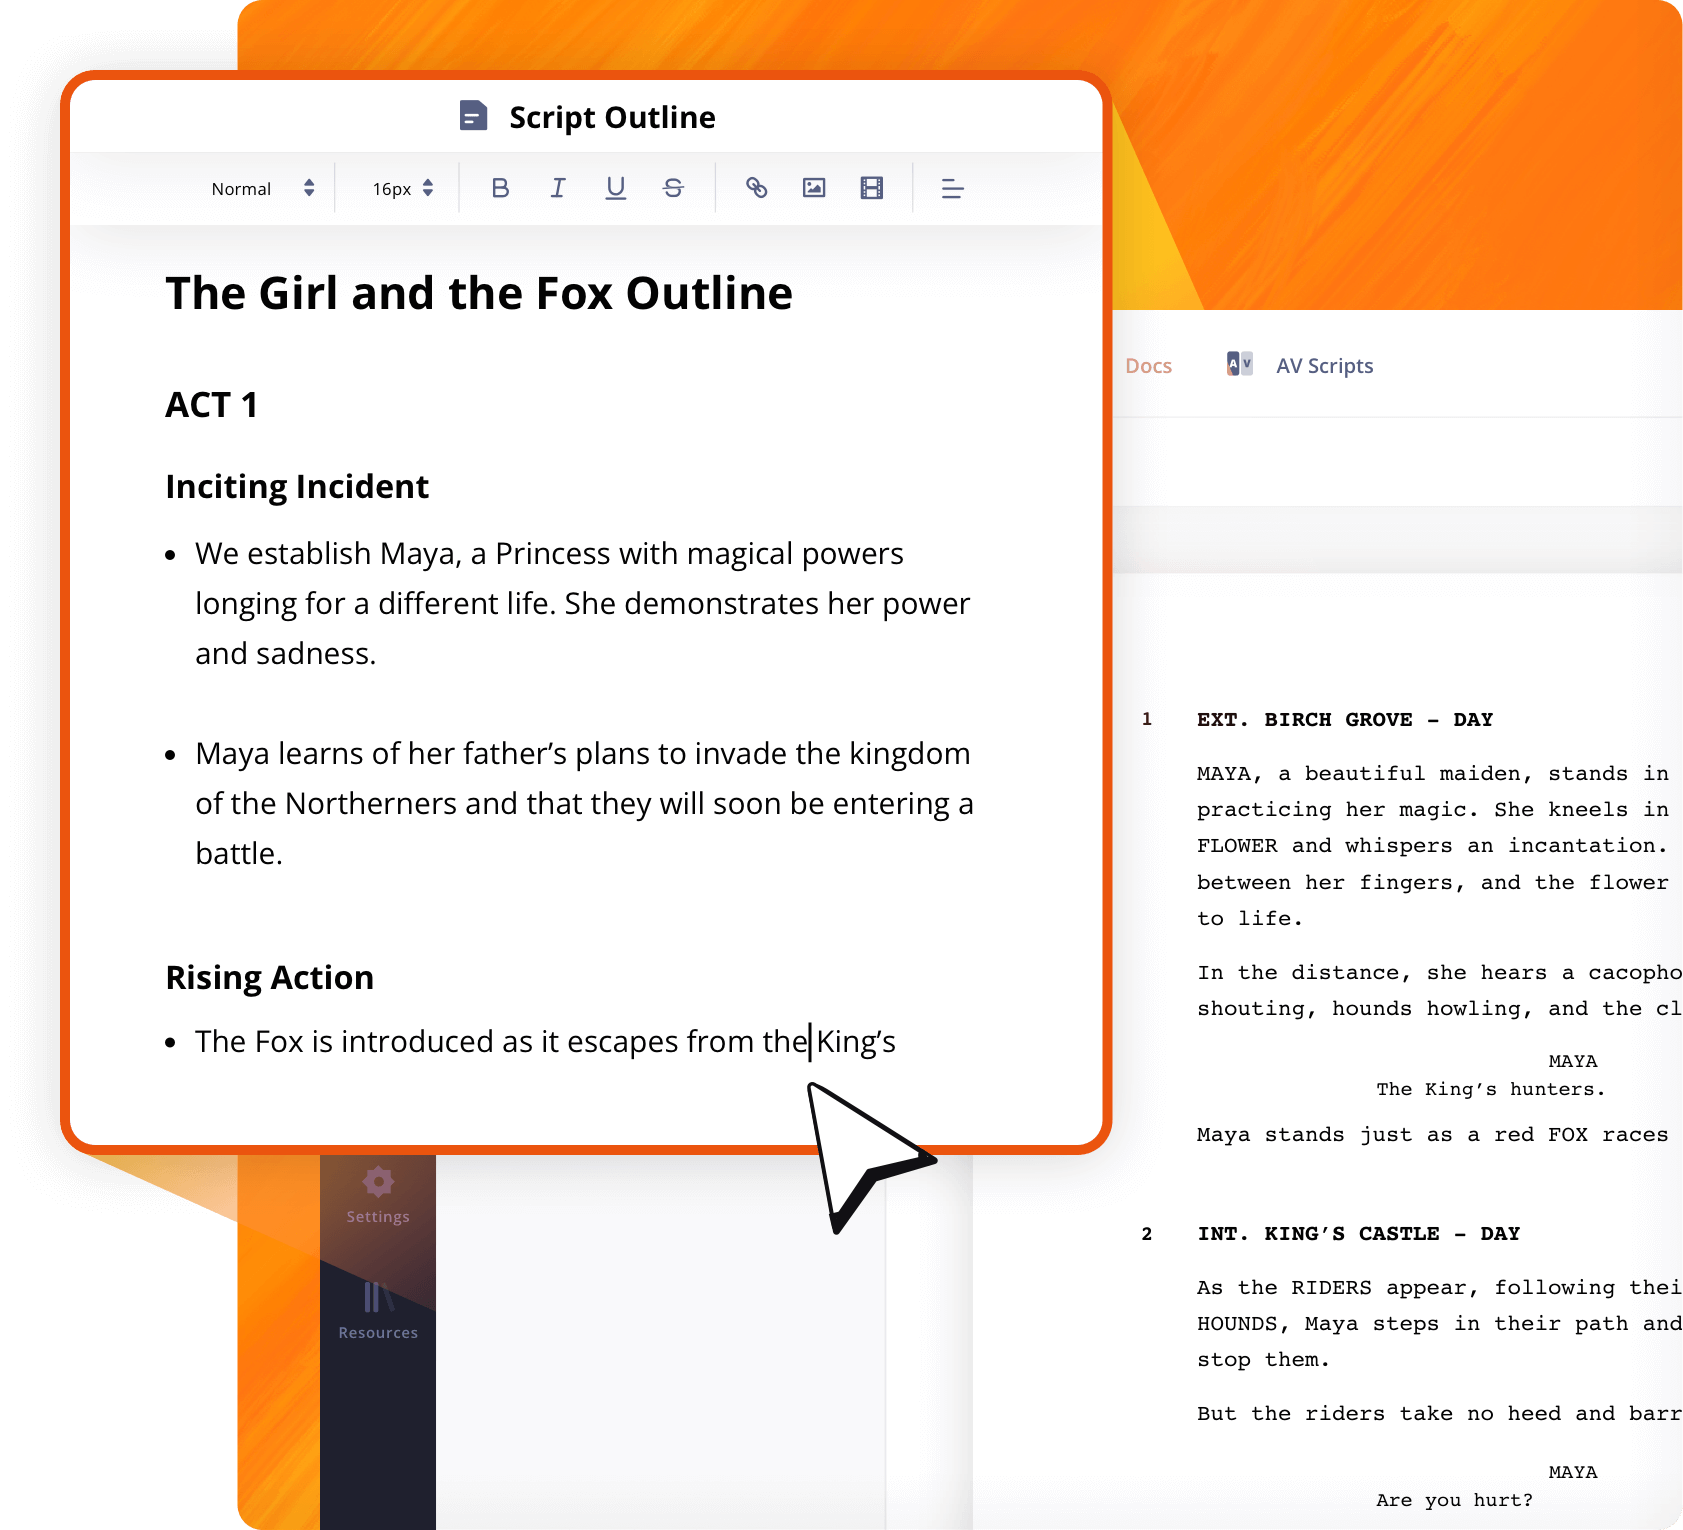
Task: Insert an image into the outline
Action: [x=813, y=187]
